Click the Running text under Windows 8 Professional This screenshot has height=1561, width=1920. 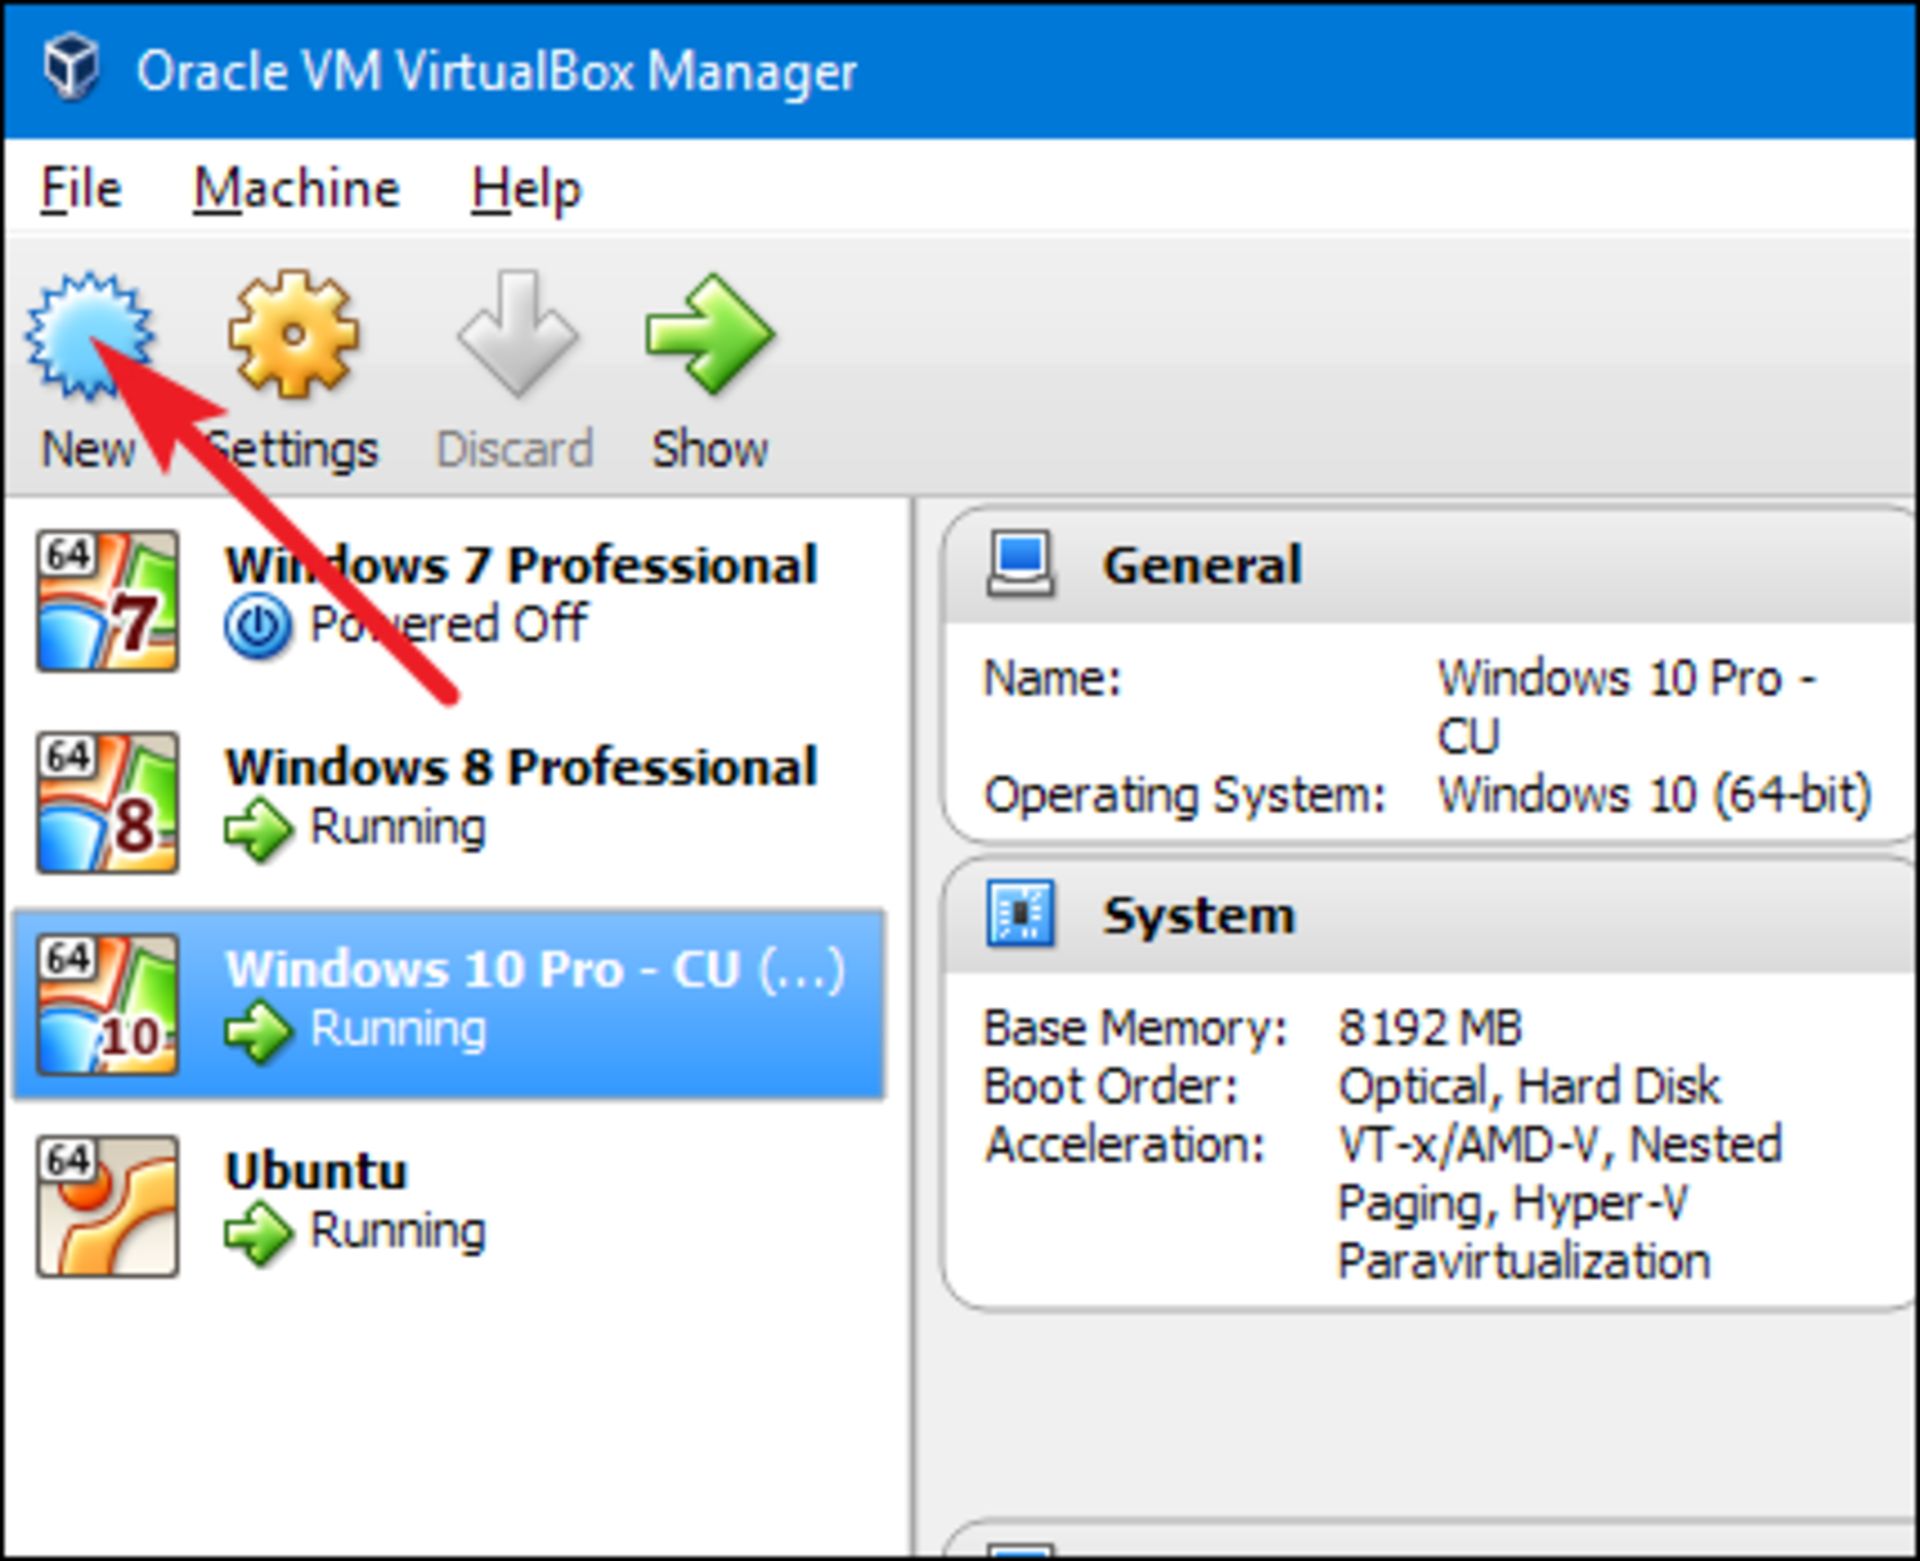click(x=398, y=828)
